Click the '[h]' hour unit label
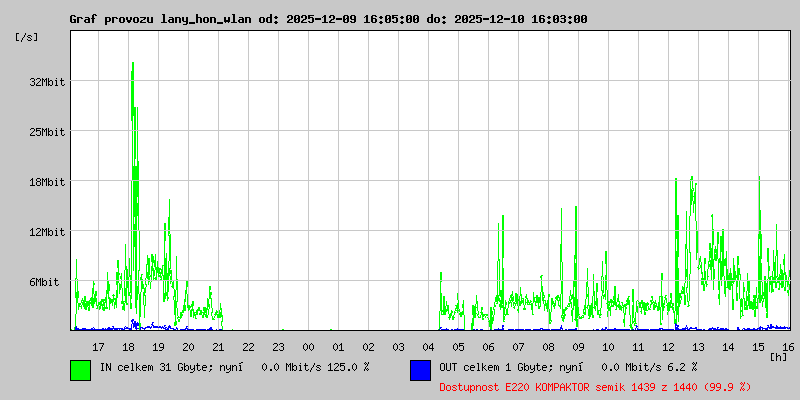 coord(779,357)
